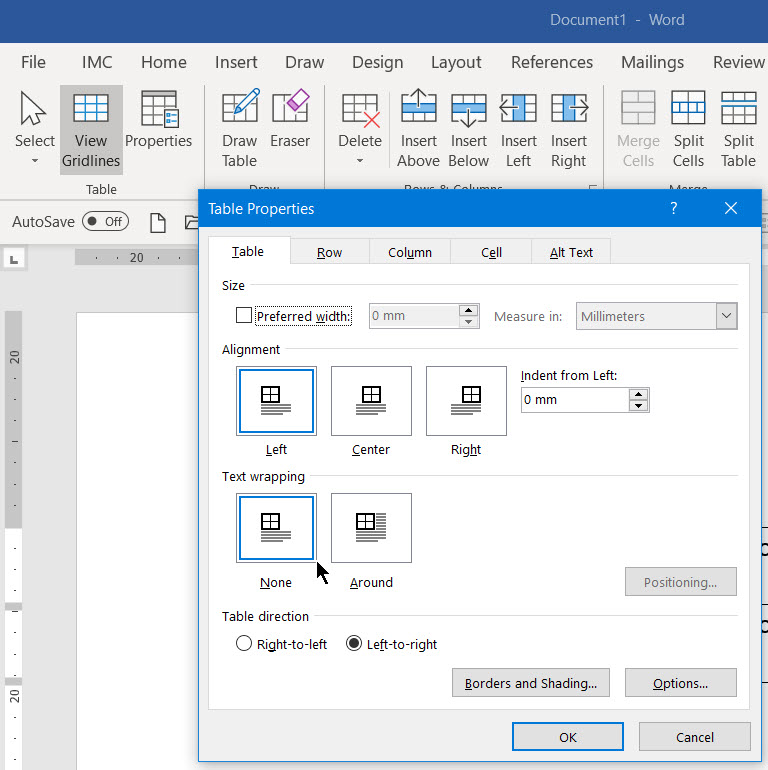
Task: Click the disabled Positioning button
Action: click(681, 582)
